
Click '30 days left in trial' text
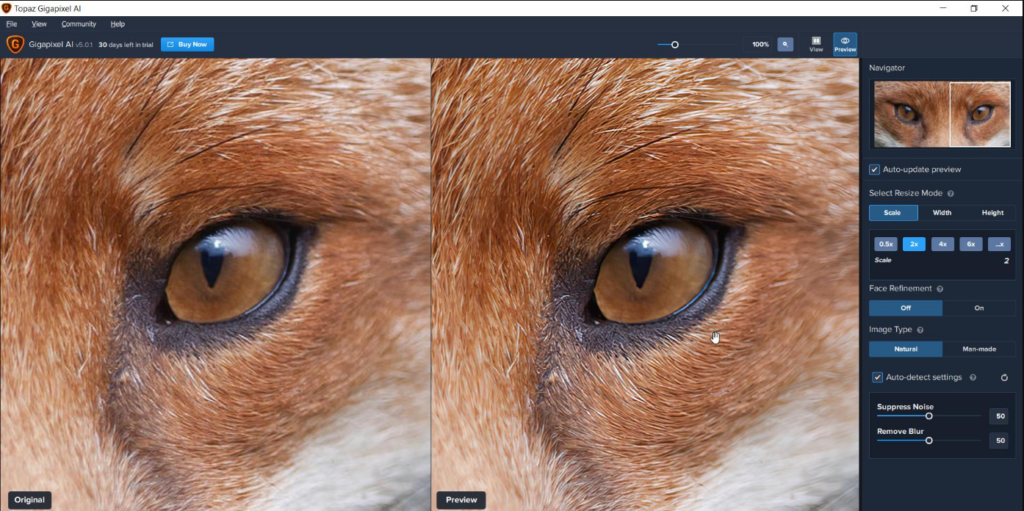tap(125, 44)
